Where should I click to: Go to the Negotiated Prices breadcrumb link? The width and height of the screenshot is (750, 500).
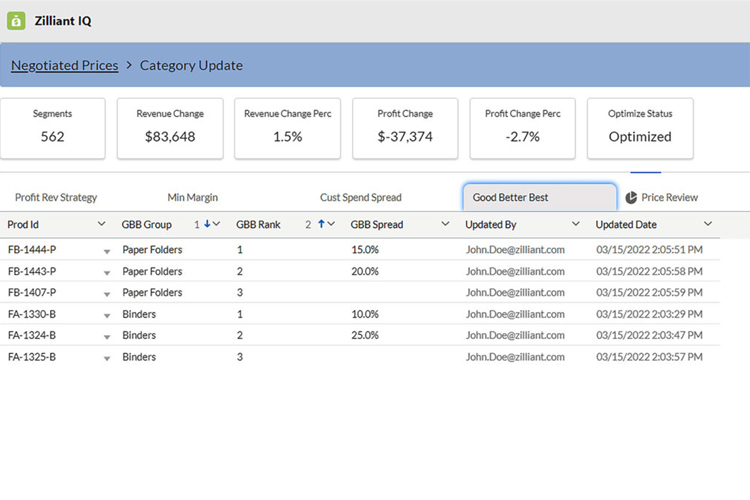[64, 66]
